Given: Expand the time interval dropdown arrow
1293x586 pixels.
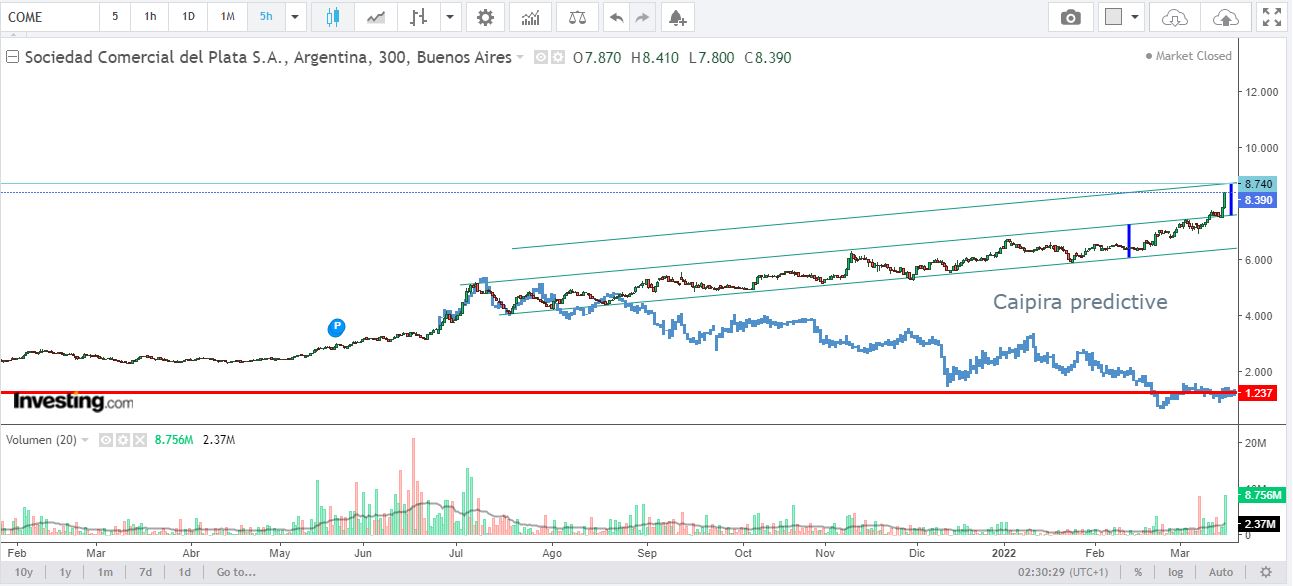Looking at the screenshot, I should [x=294, y=17].
